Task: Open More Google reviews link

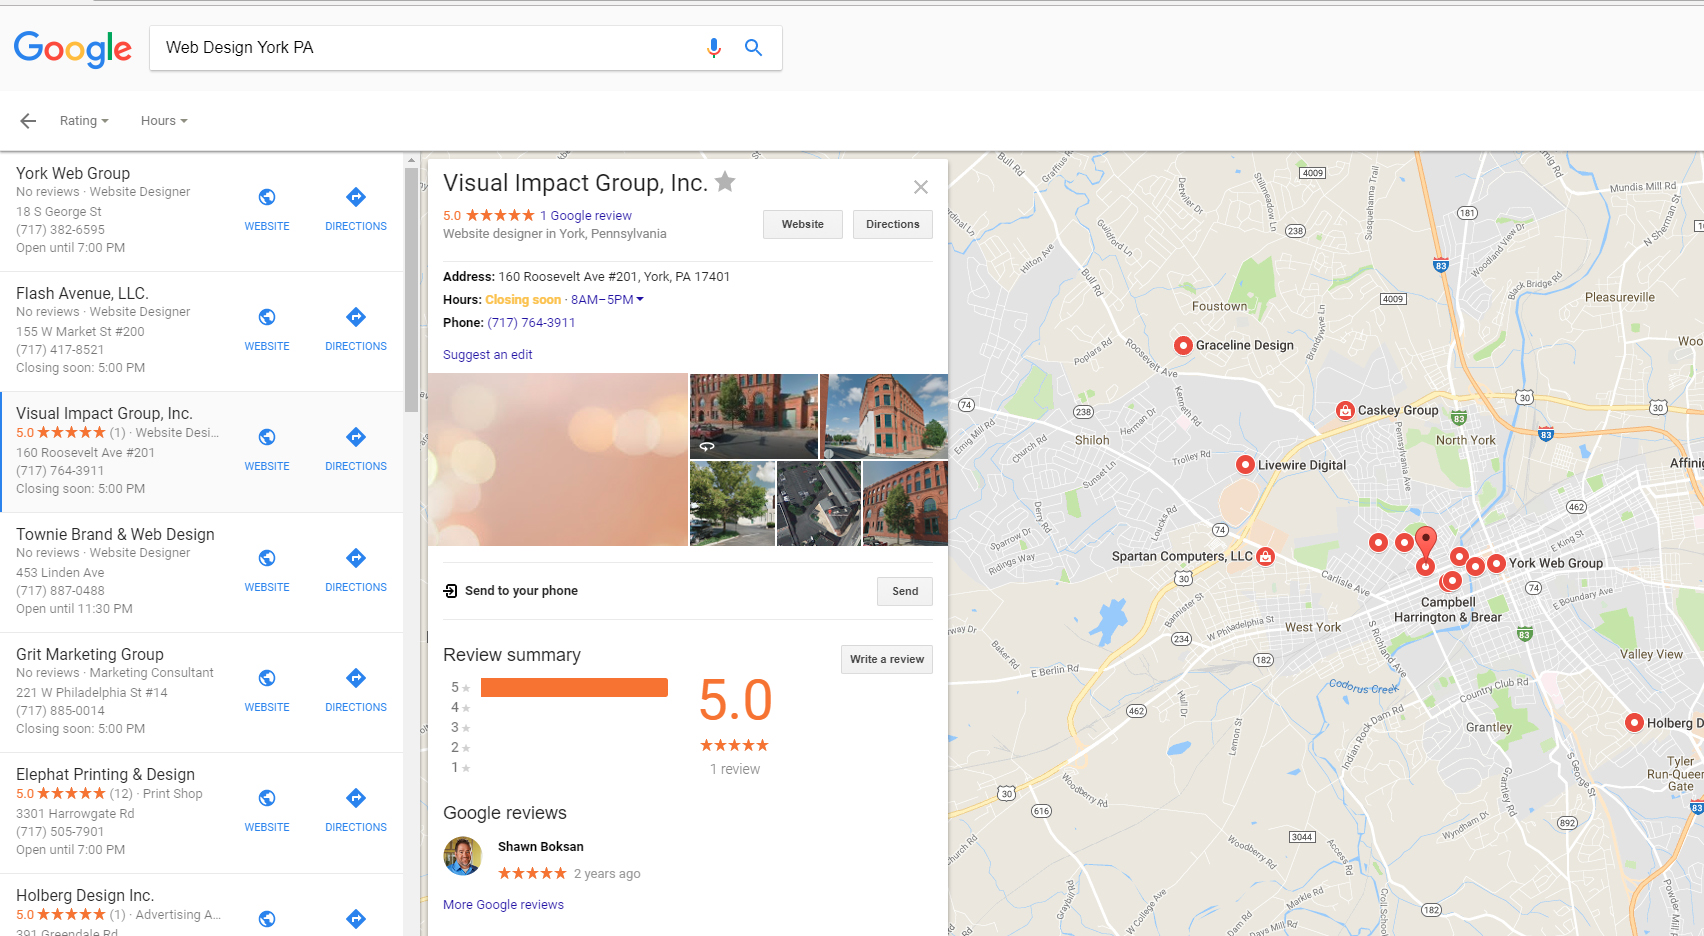Action: (503, 905)
